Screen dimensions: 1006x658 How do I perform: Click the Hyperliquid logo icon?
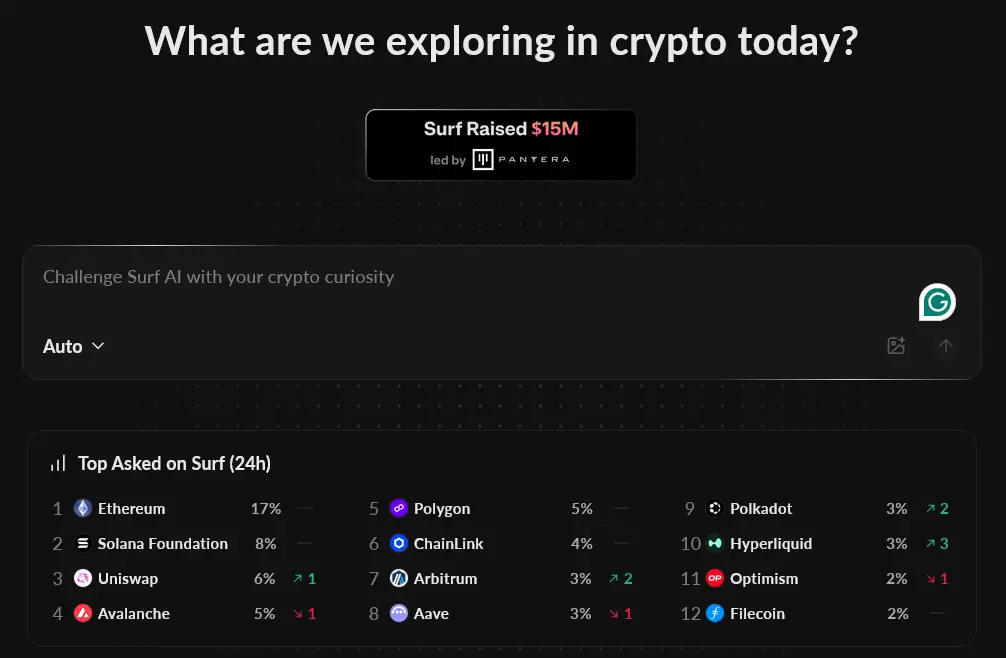[715, 544]
